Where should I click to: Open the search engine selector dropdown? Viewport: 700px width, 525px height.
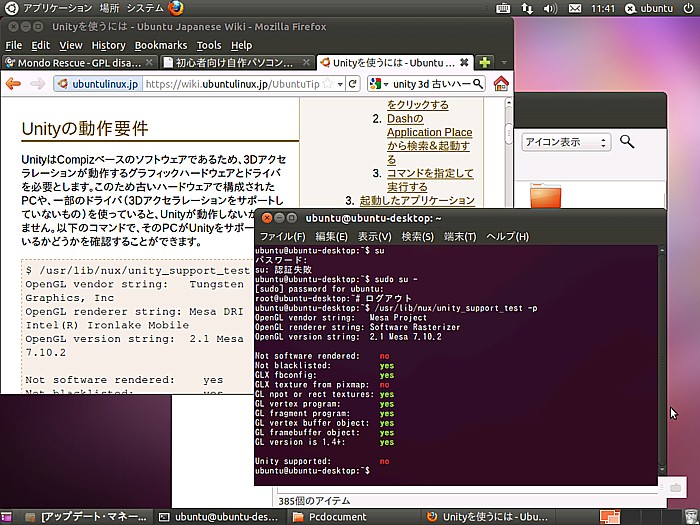[x=379, y=83]
